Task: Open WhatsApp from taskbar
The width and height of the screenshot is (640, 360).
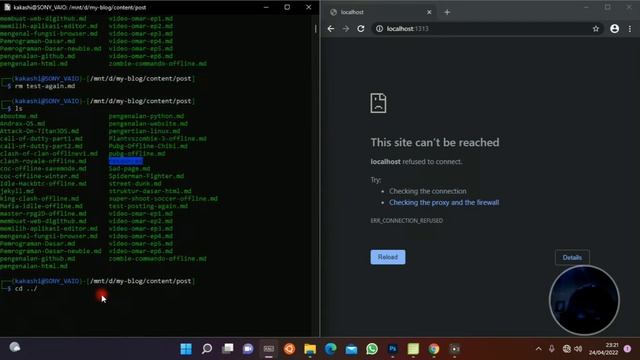Action: coord(372,349)
